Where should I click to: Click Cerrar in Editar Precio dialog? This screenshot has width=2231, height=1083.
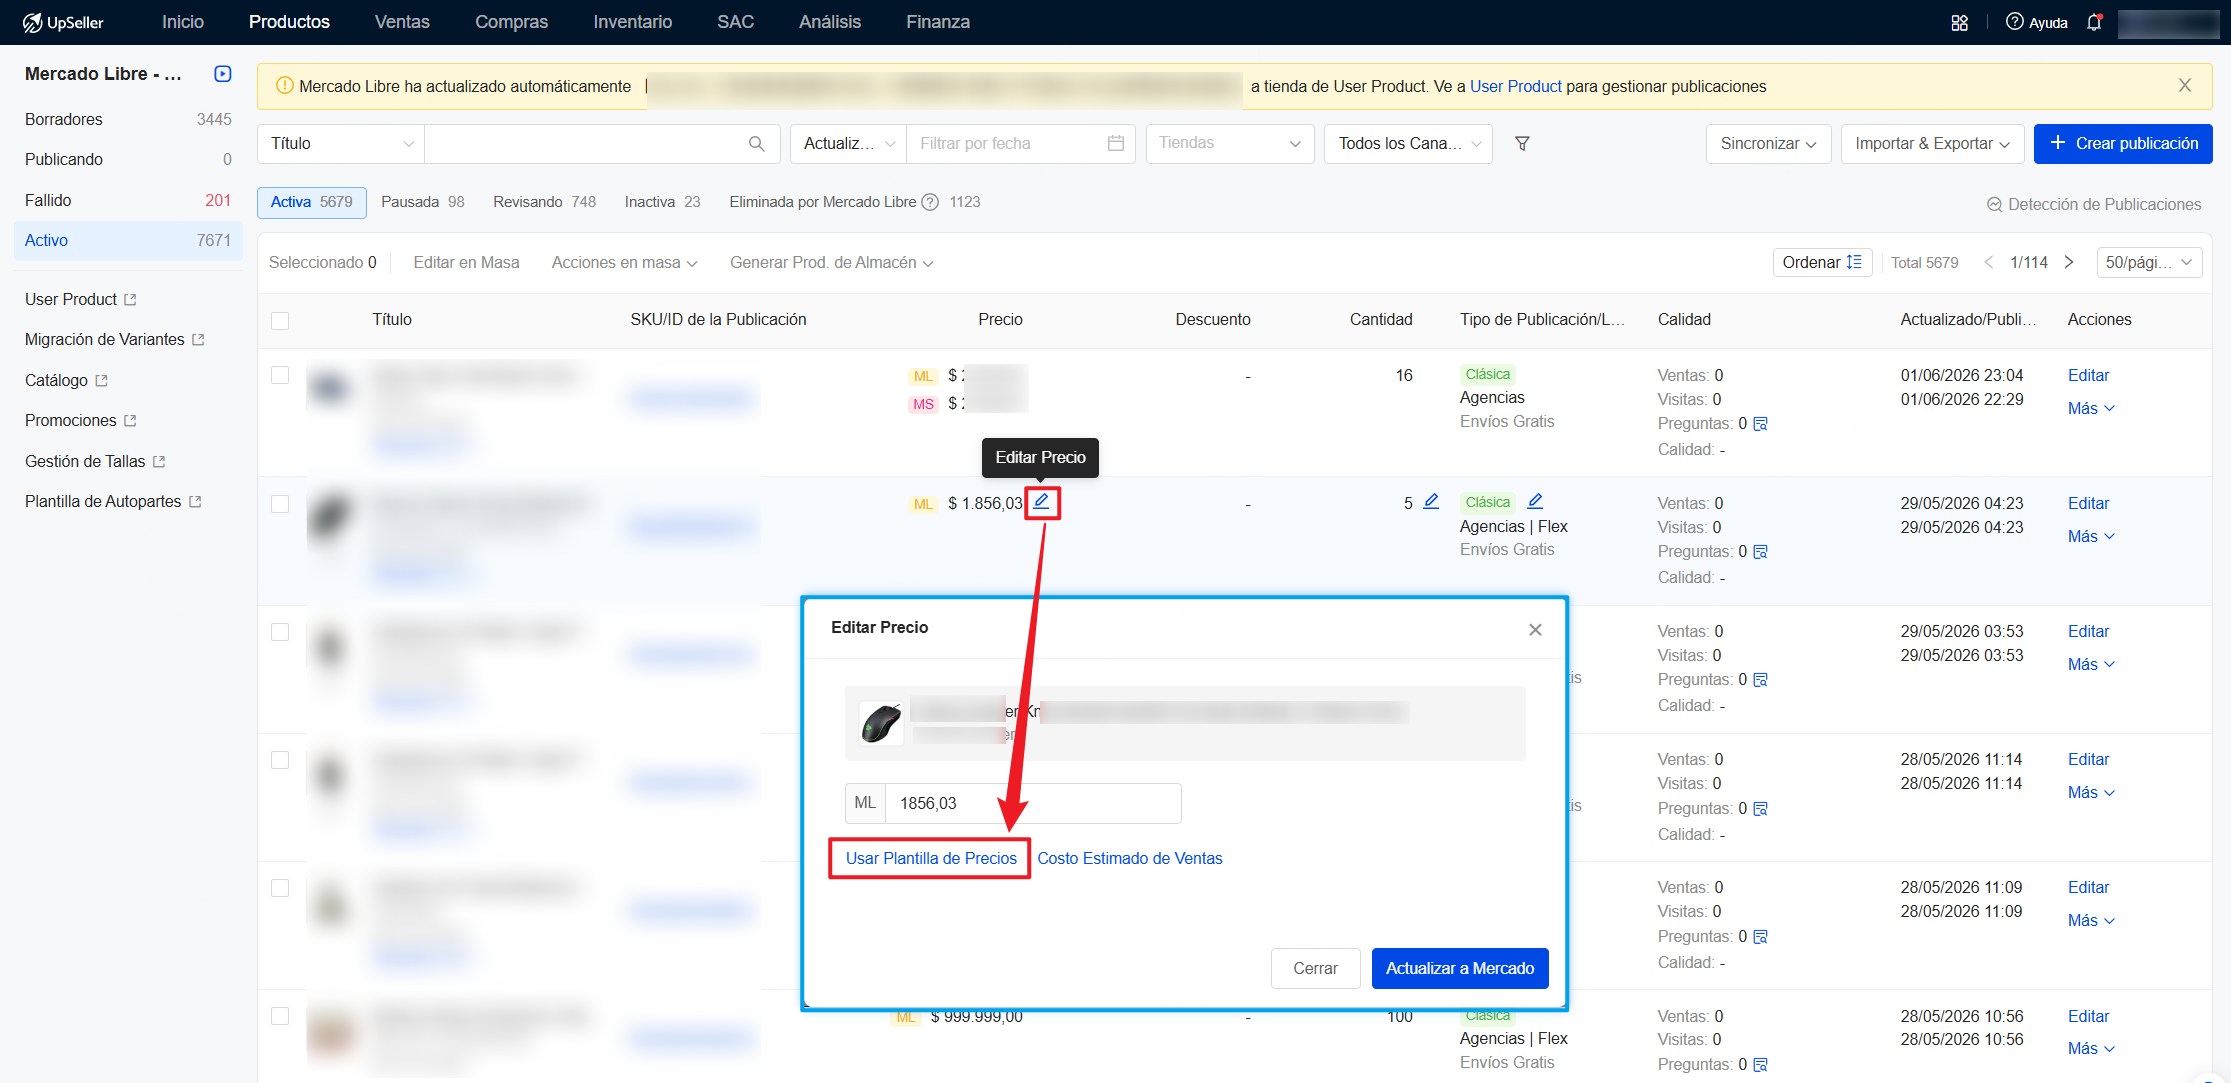[1315, 968]
